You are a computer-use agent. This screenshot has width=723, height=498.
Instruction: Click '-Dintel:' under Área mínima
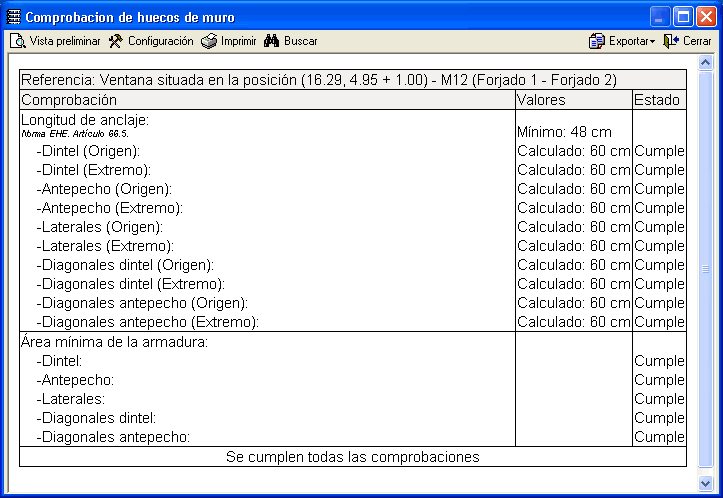click(x=59, y=361)
